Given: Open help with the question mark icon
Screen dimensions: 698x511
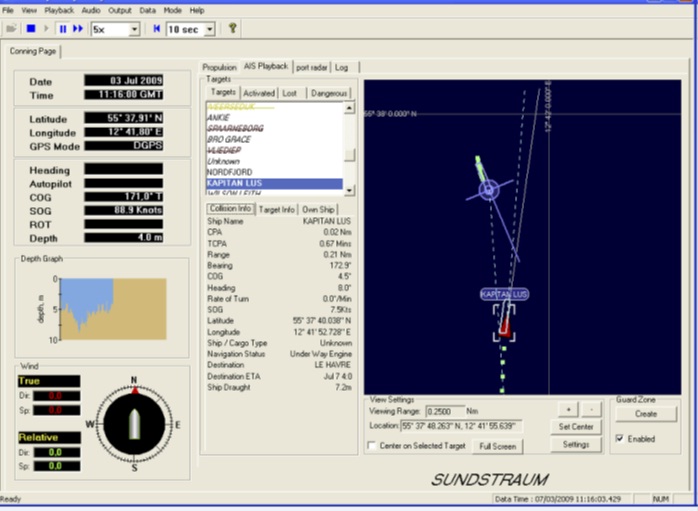Looking at the screenshot, I should 233,29.
